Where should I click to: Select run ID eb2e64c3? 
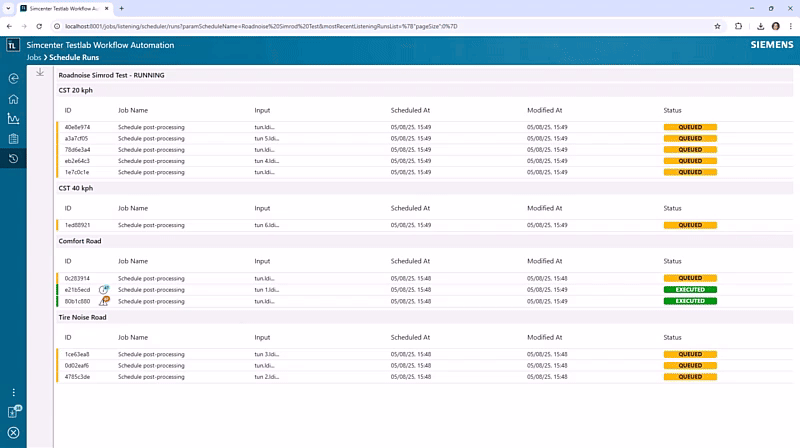click(77, 161)
